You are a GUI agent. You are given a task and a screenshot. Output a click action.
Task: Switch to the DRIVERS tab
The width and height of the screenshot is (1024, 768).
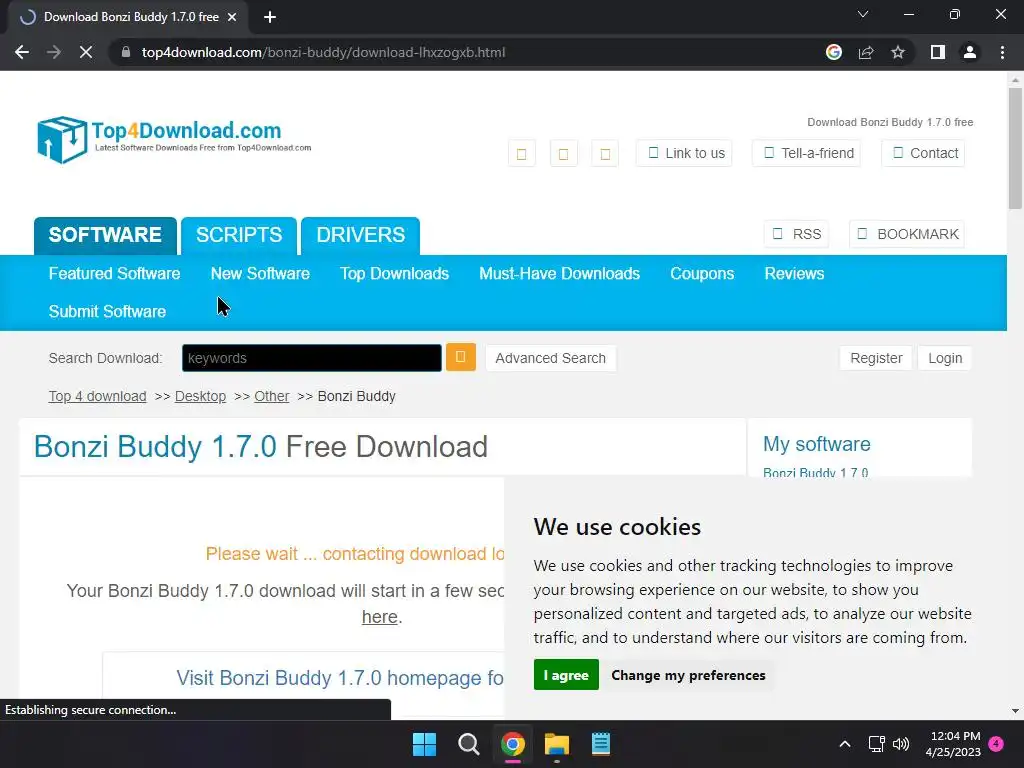360,235
